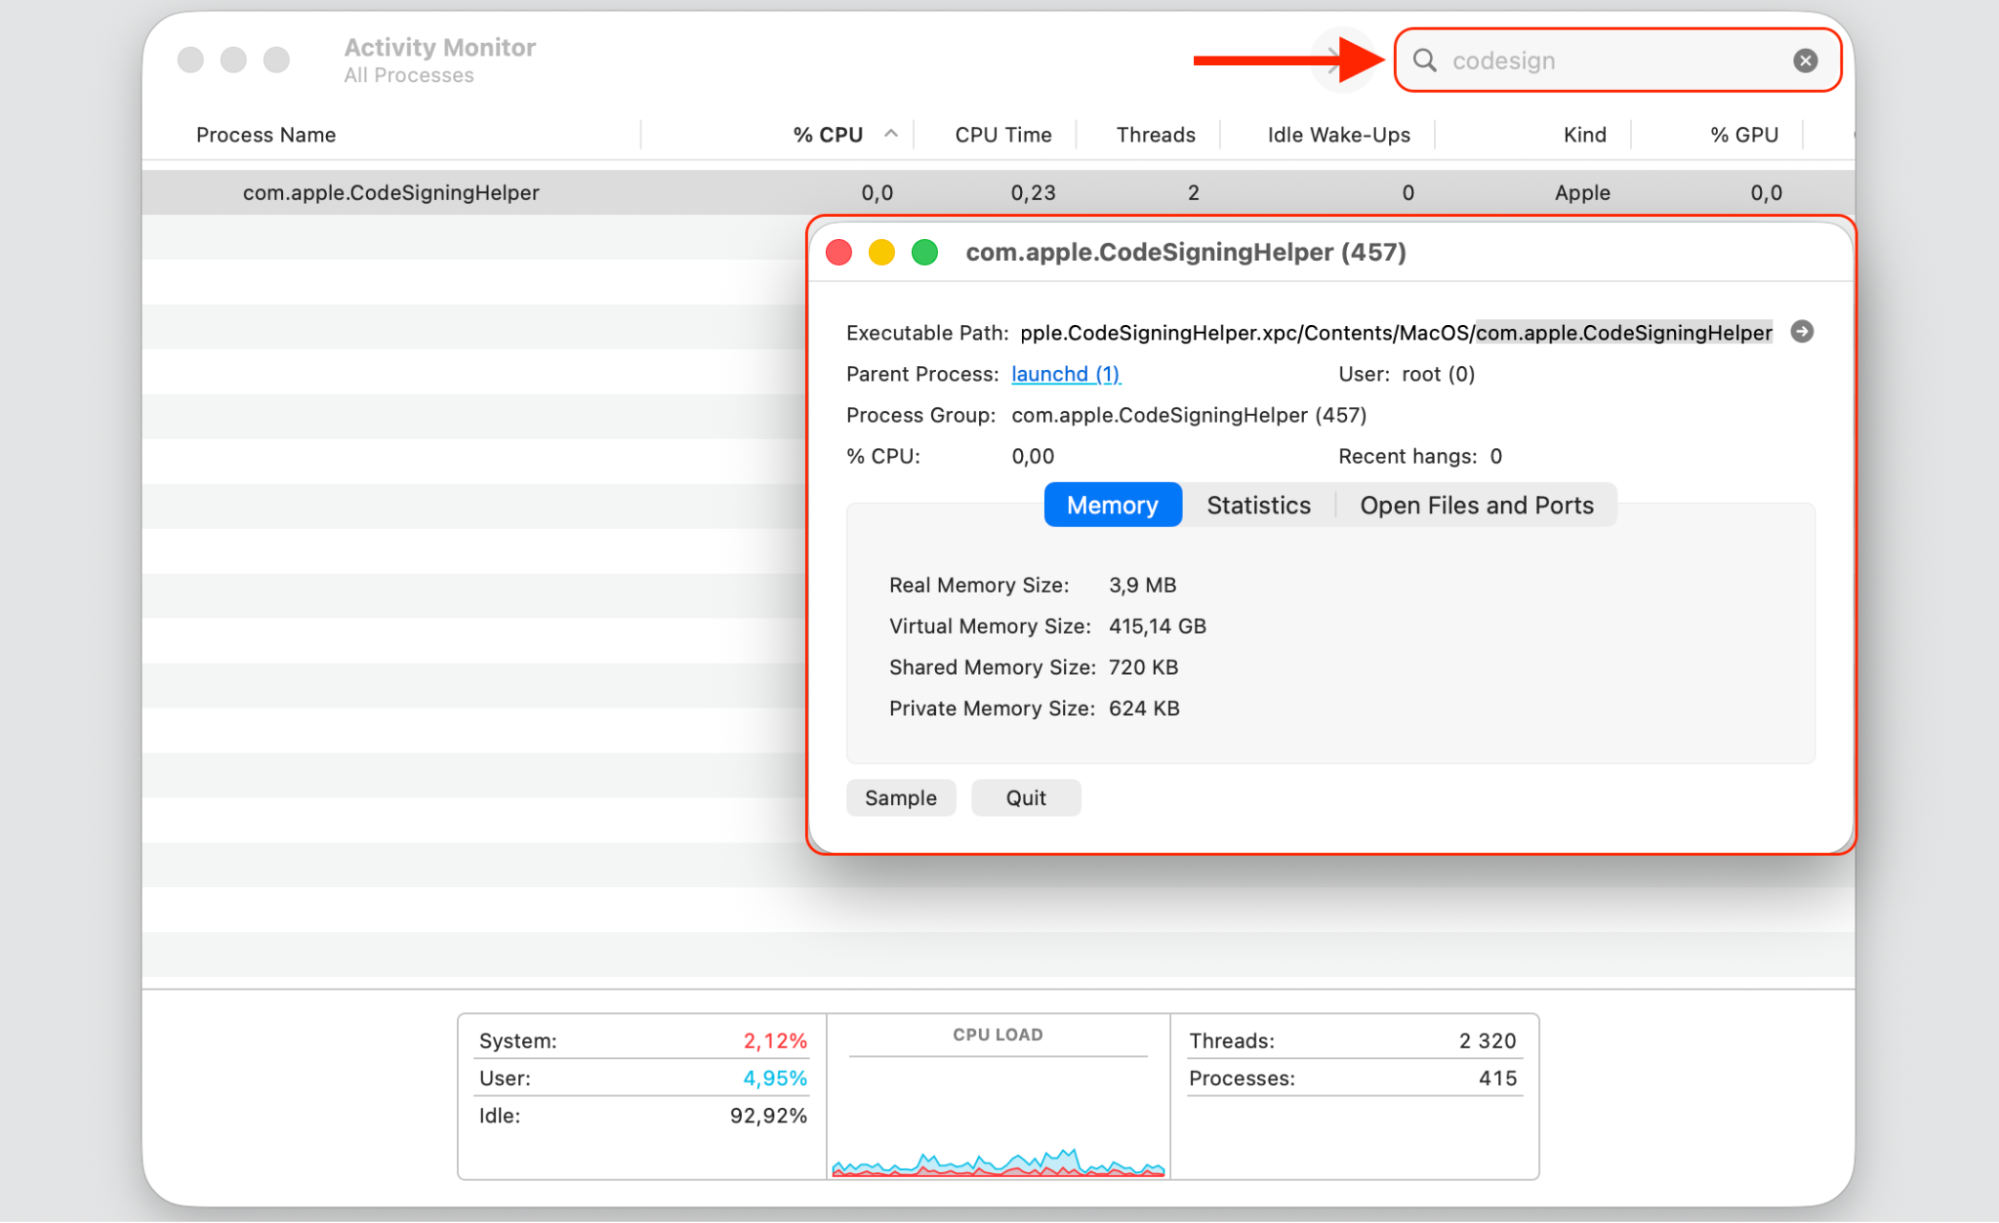Click the CPU LOAD graph

coord(998,1115)
